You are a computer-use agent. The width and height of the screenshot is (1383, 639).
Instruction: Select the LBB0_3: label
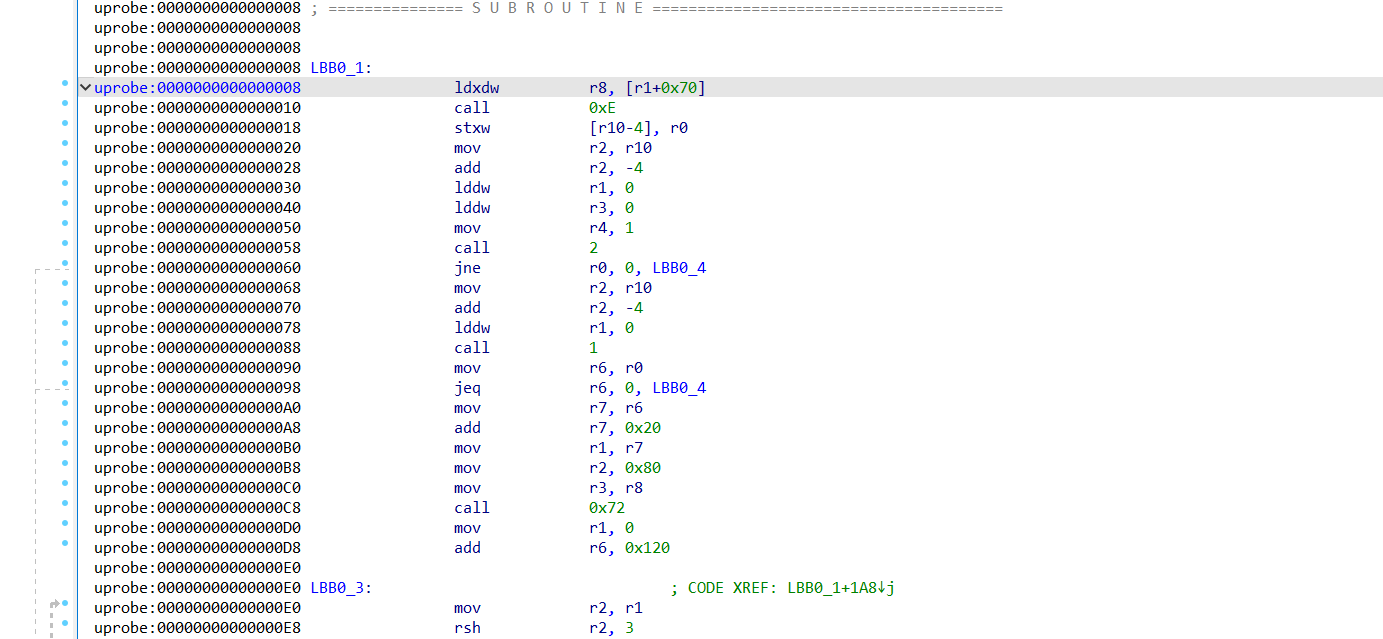(x=341, y=588)
